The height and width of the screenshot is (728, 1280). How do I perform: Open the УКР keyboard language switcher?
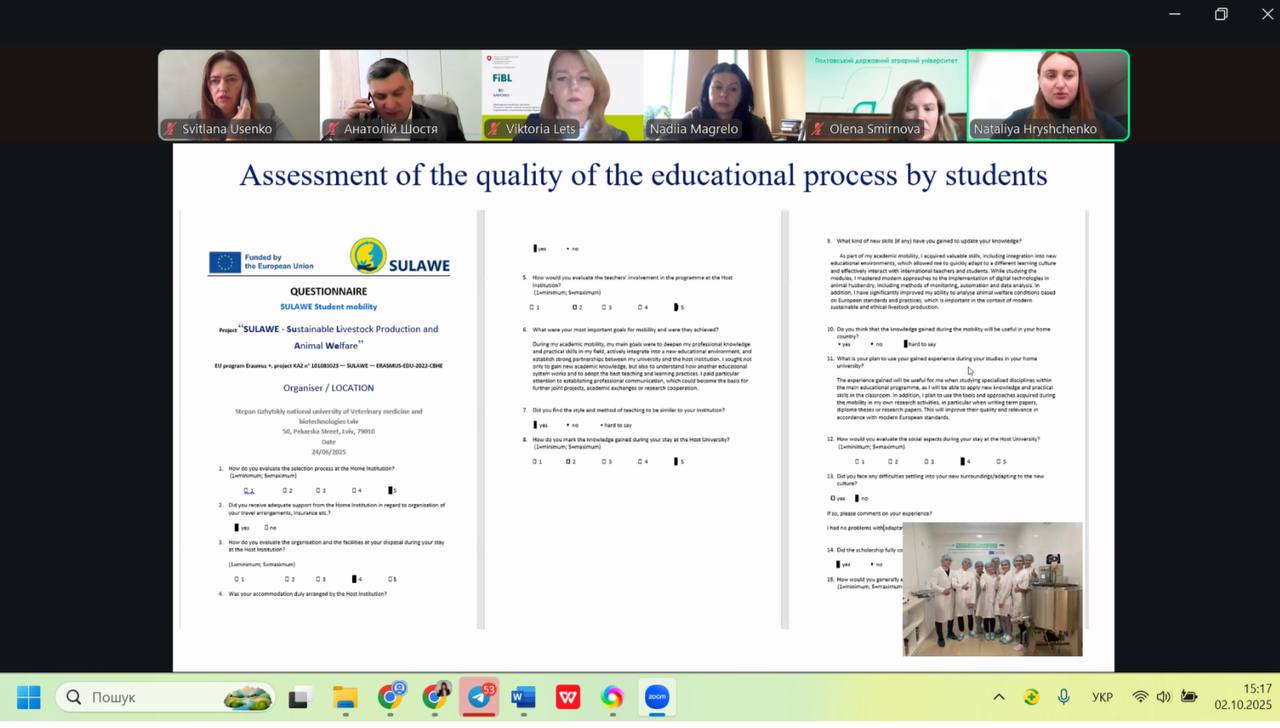point(1102,697)
